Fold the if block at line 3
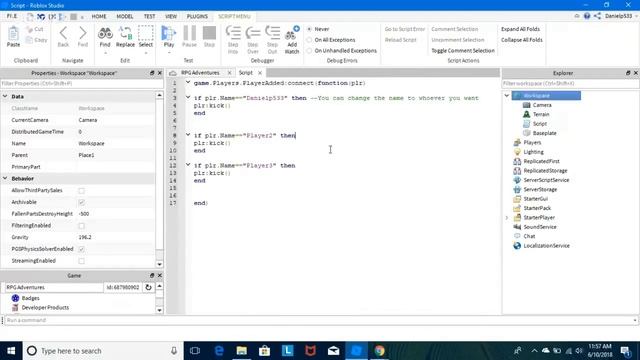Screen dimensions: 640x360 coord(188,98)
